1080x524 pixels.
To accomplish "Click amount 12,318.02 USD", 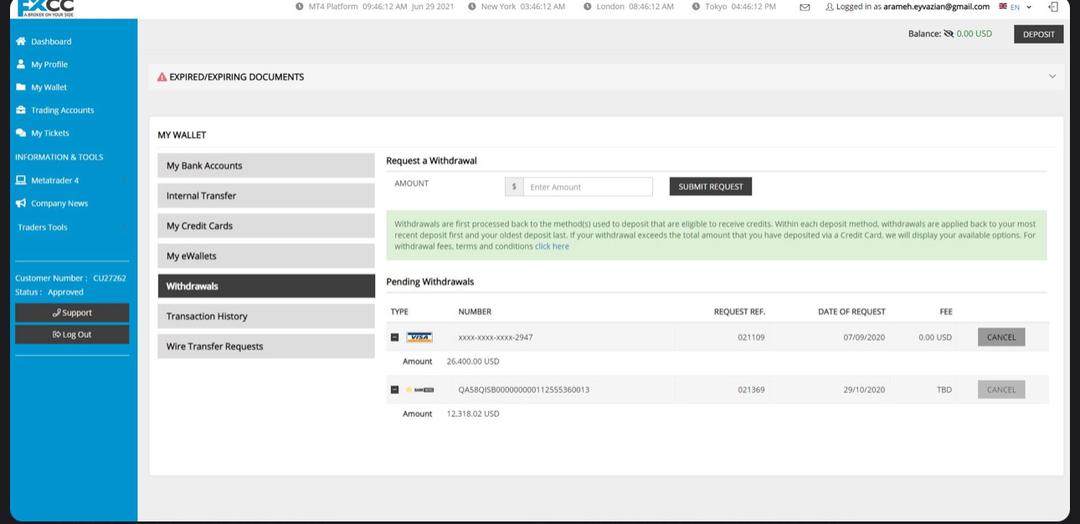I will coord(473,414).
